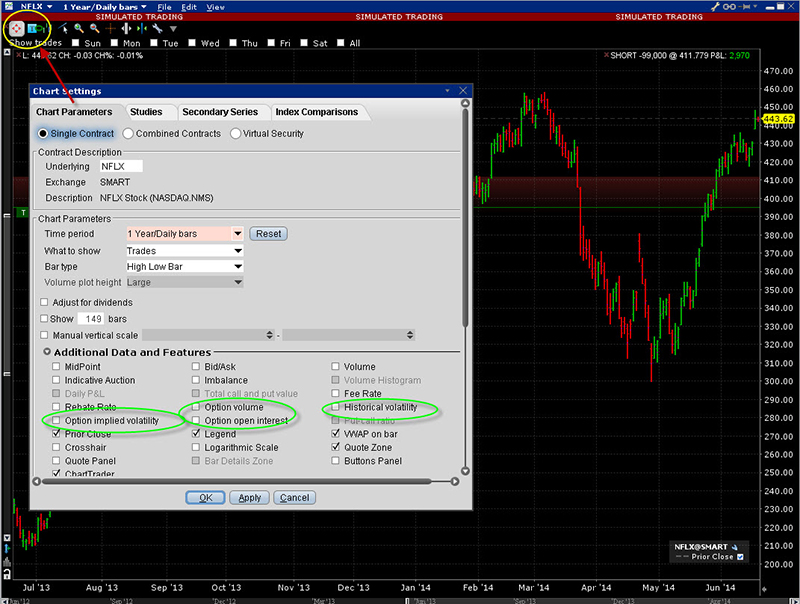Activate the orange crosshair toolbar icon
This screenshot has height=604, width=800.
(111, 29)
